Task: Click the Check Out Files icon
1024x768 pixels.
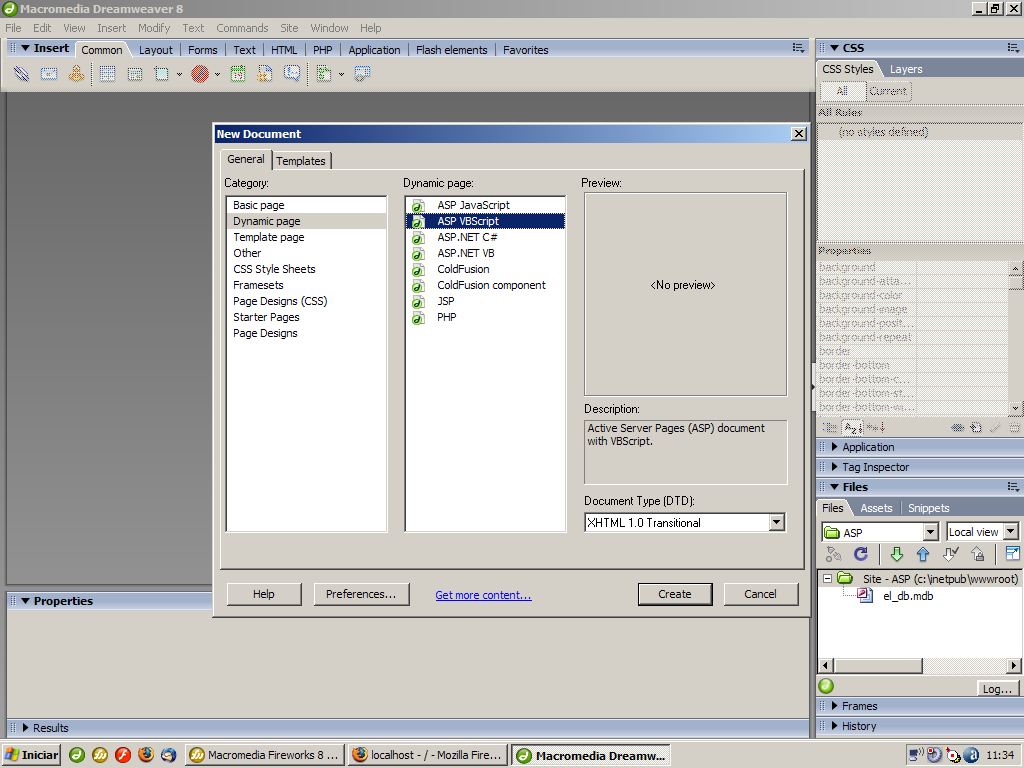Action: [x=950, y=554]
